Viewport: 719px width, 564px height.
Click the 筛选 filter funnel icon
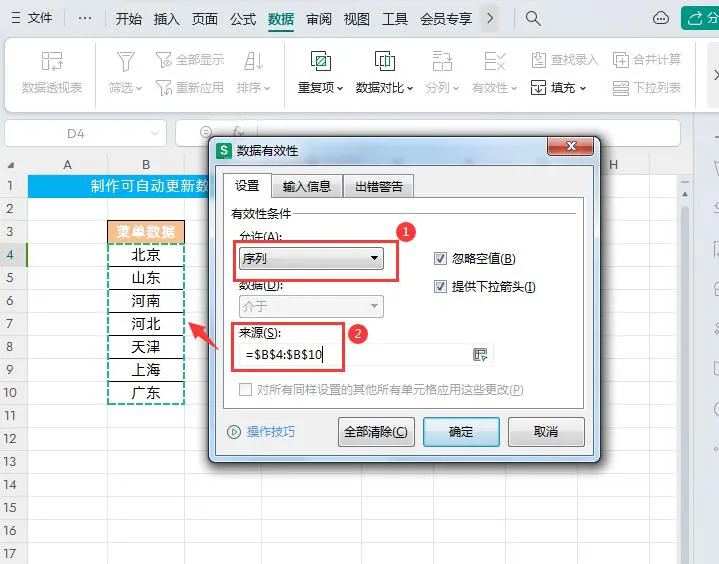(x=125, y=62)
